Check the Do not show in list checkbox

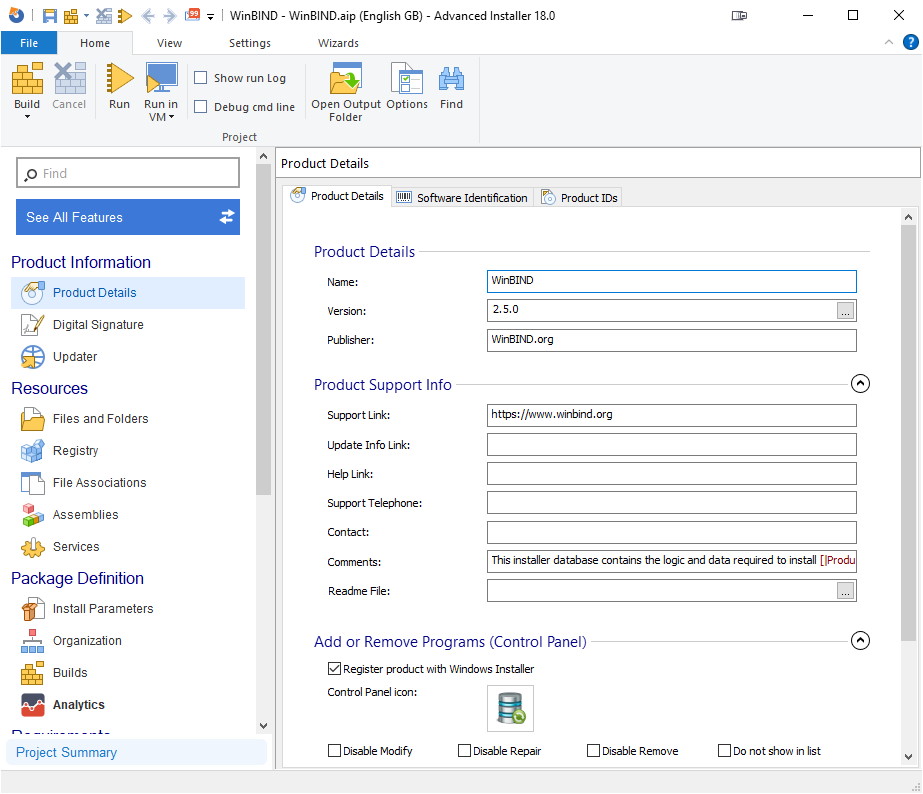point(725,751)
